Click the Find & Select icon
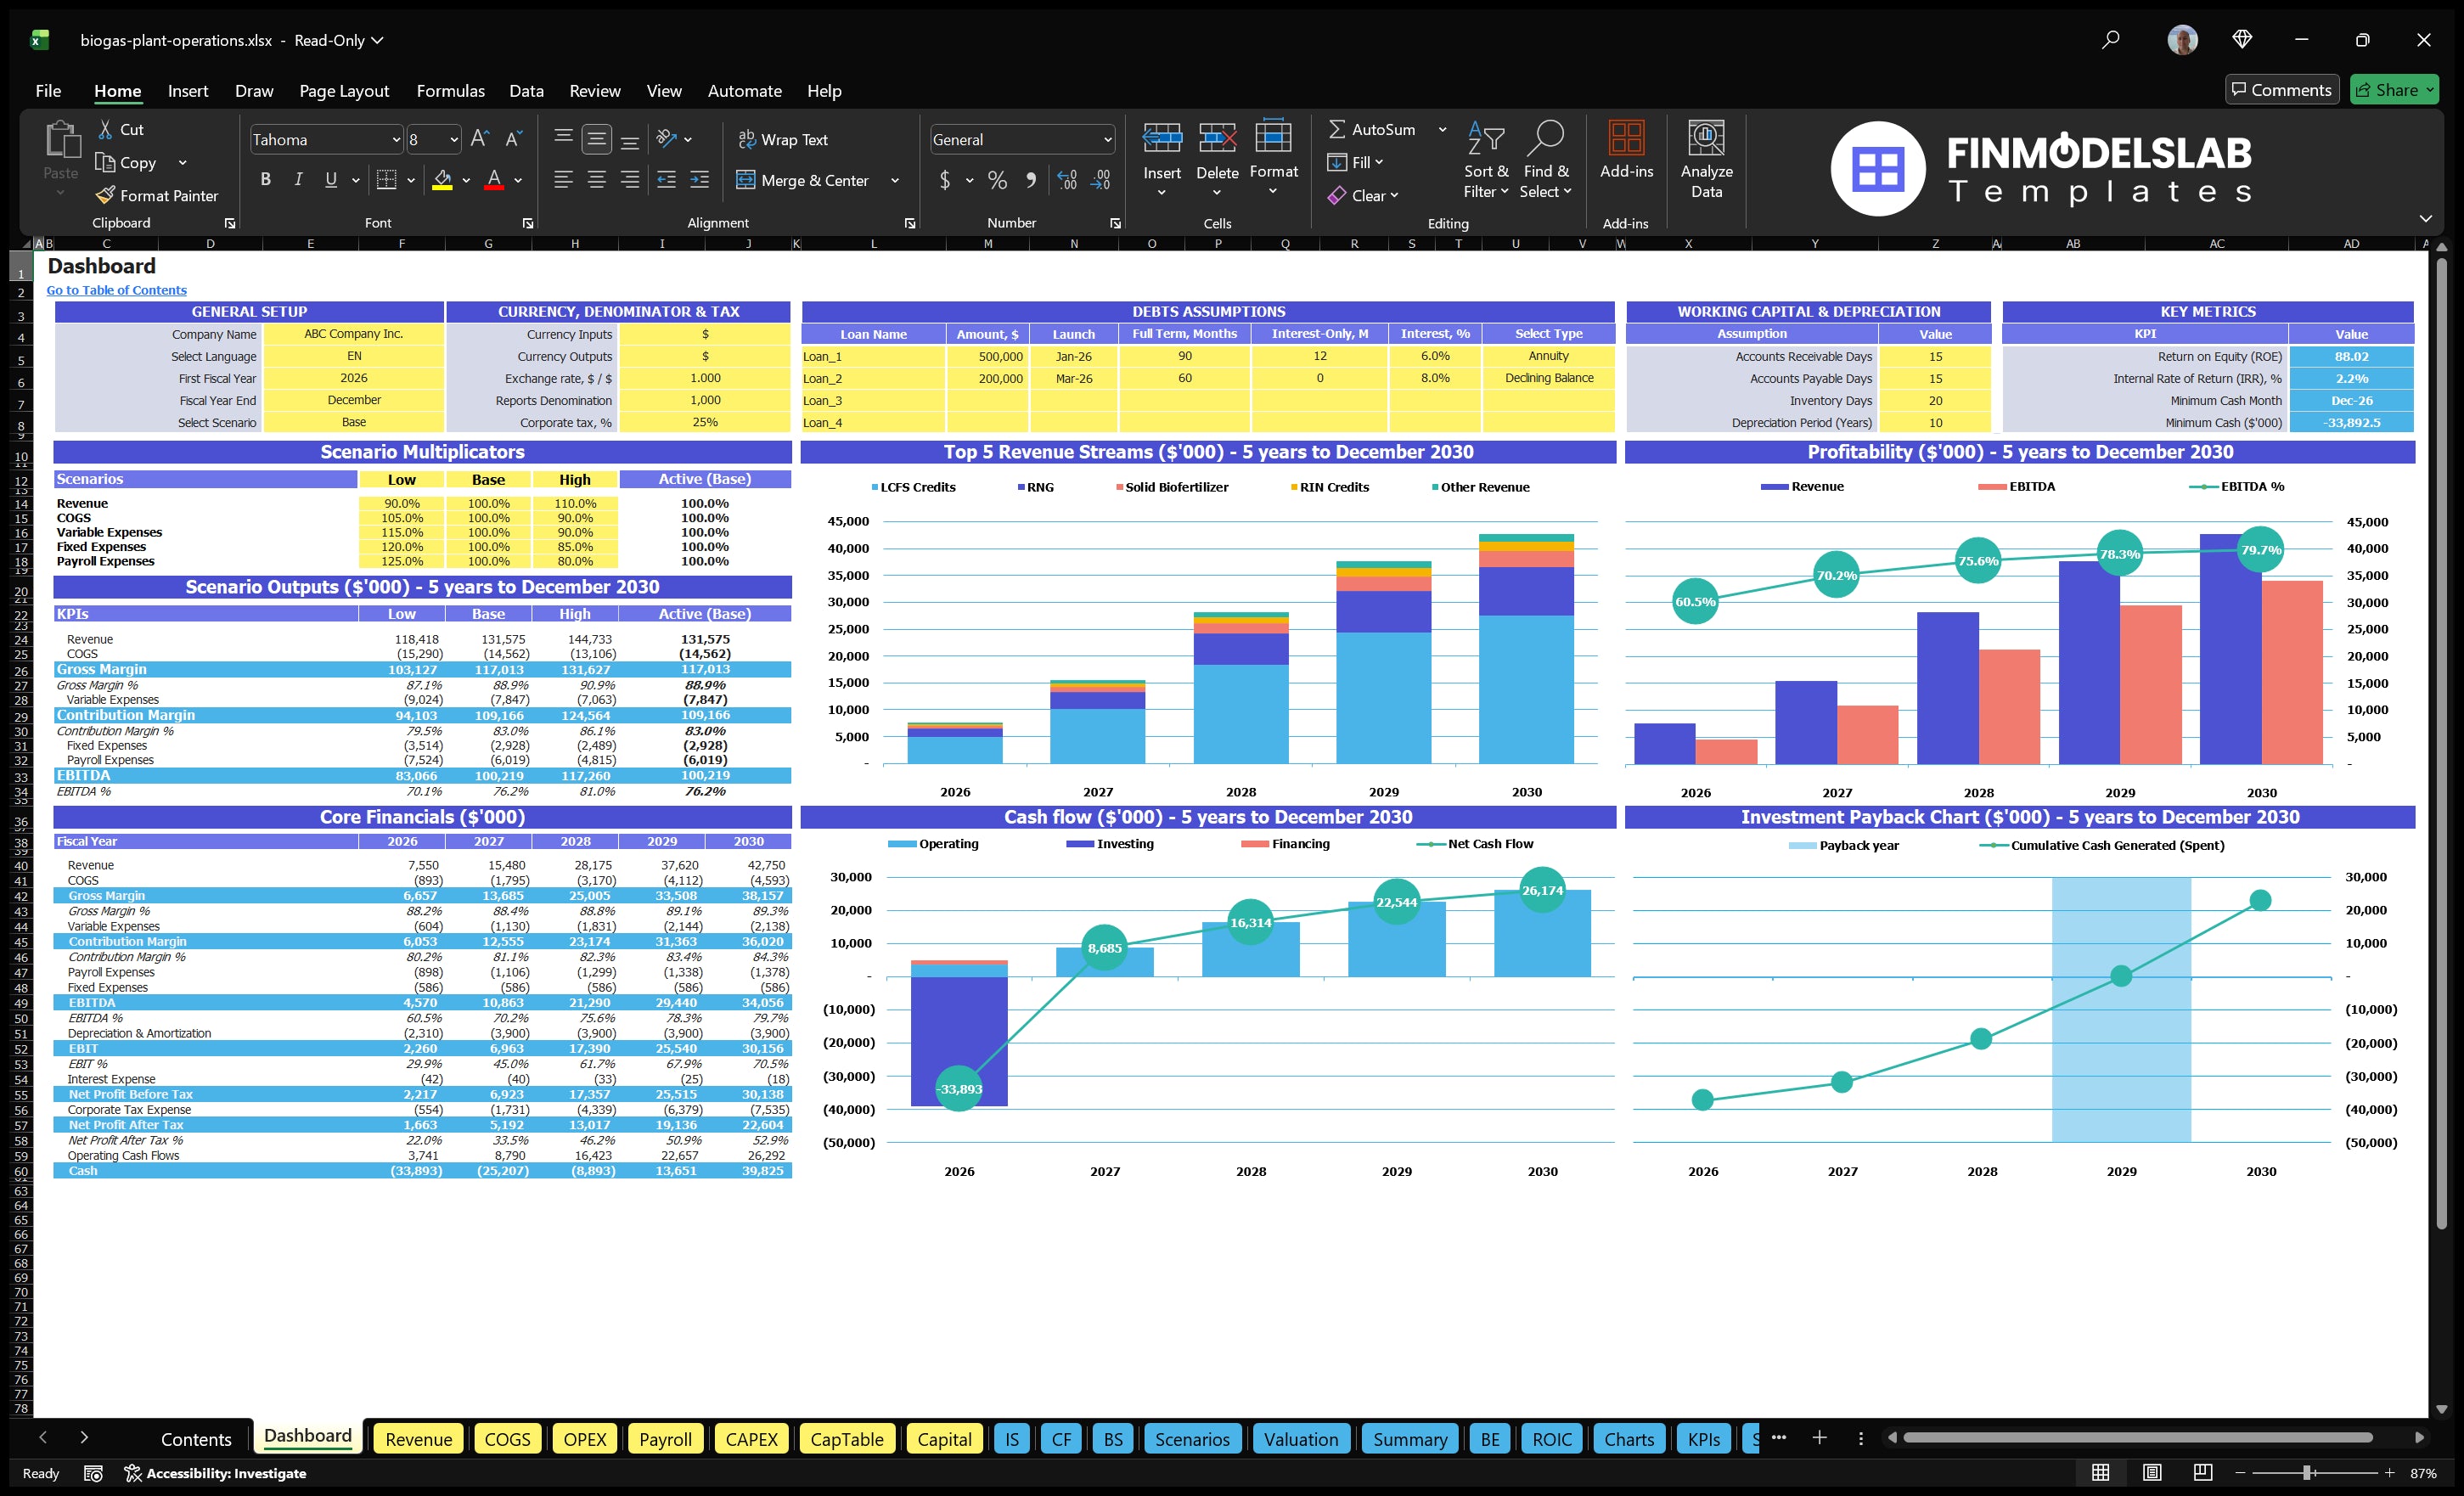 pyautogui.click(x=1546, y=160)
